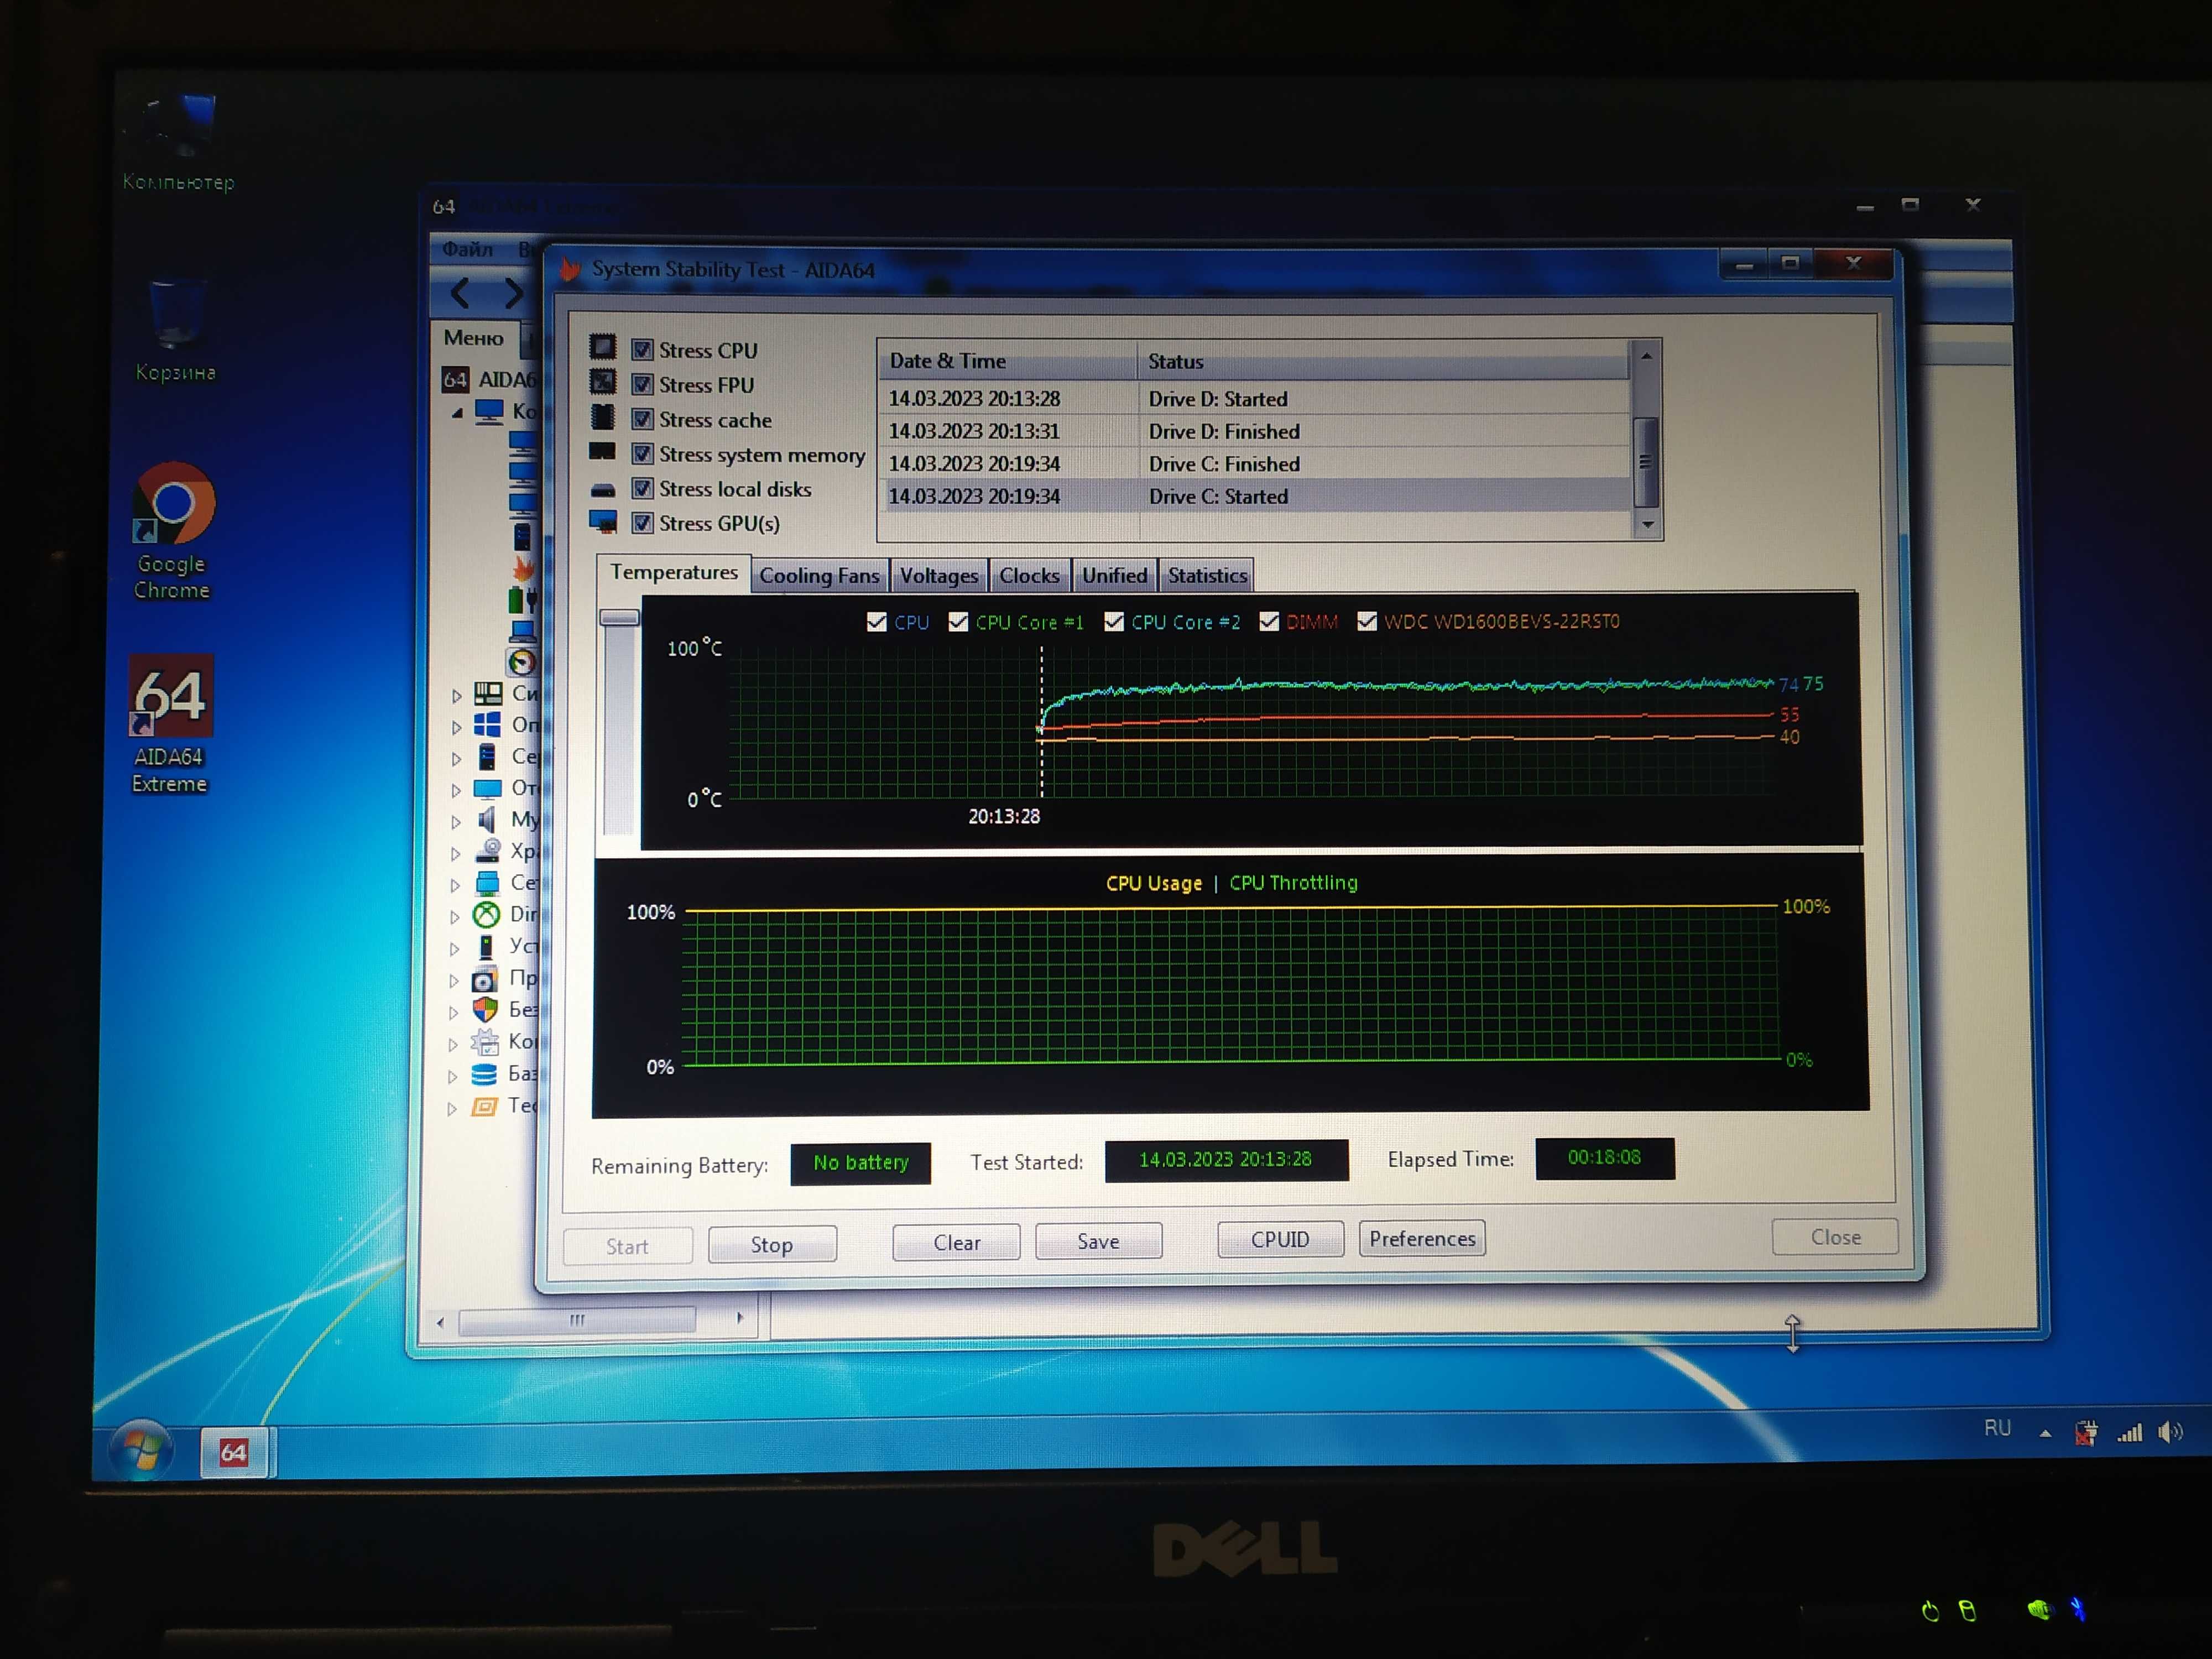This screenshot has height=1659, width=2212.
Task: Click the FPU icon beside Stress FPU
Action: 603,382
